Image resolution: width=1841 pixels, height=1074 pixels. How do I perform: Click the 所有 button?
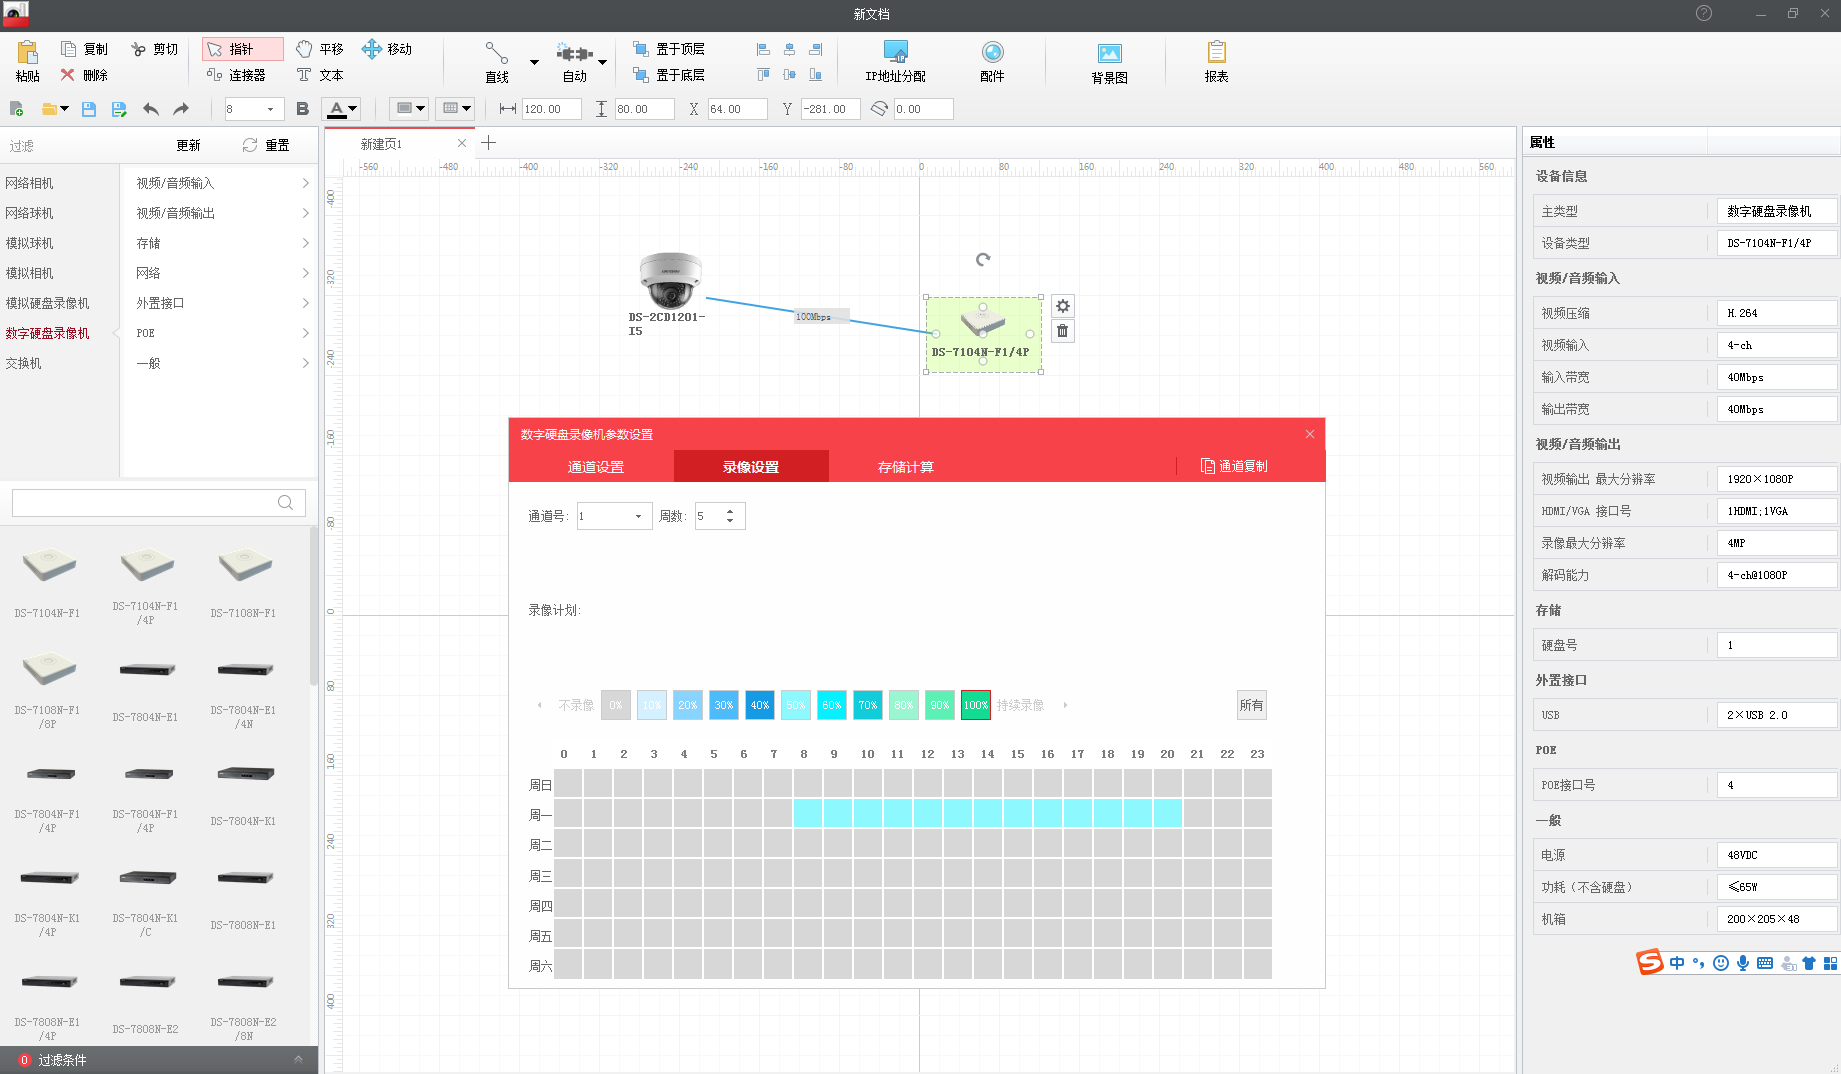point(1252,705)
